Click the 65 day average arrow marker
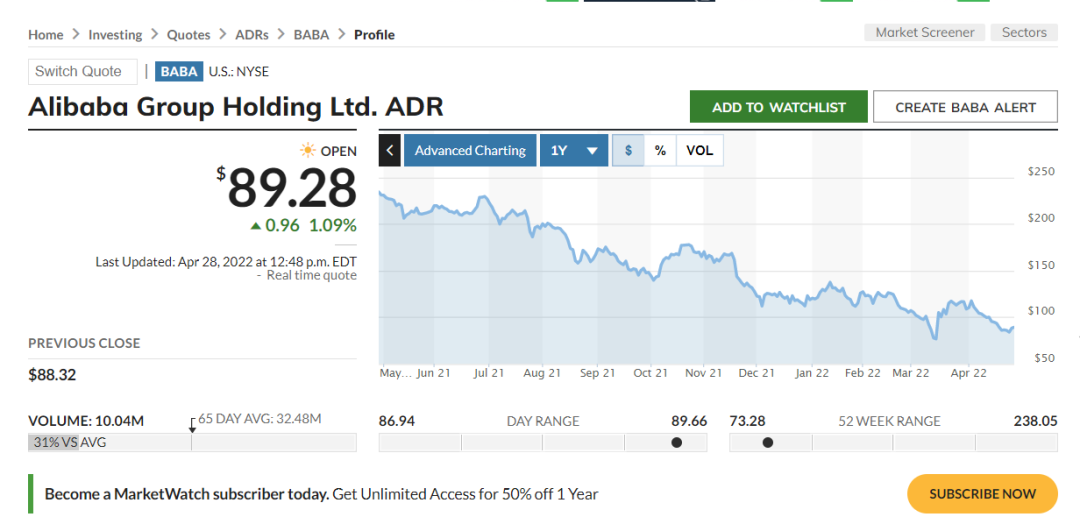 click(192, 425)
